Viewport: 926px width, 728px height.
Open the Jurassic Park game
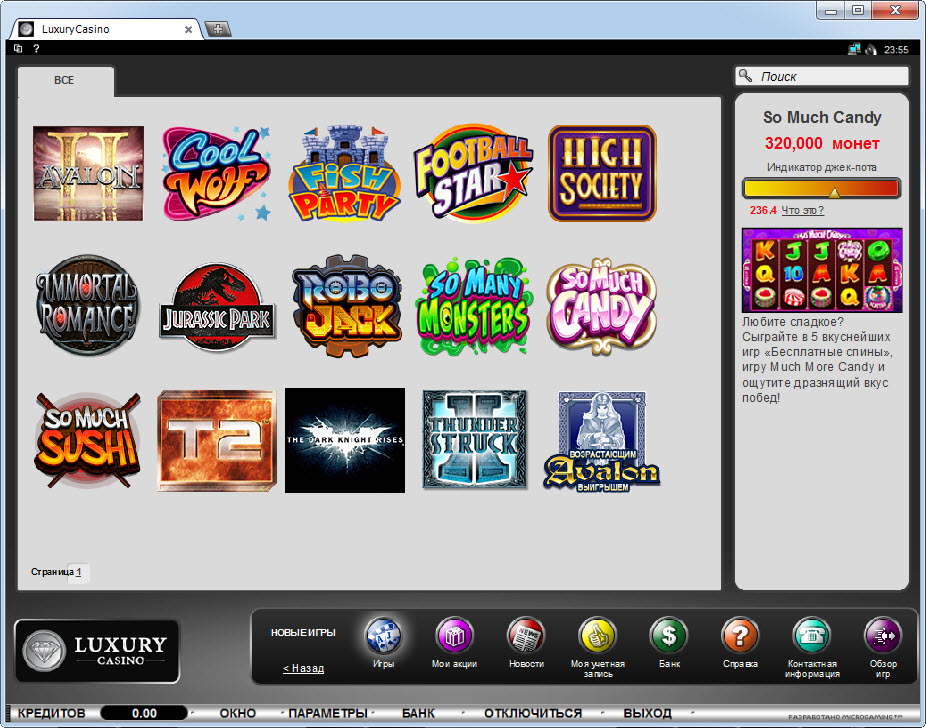coord(217,307)
